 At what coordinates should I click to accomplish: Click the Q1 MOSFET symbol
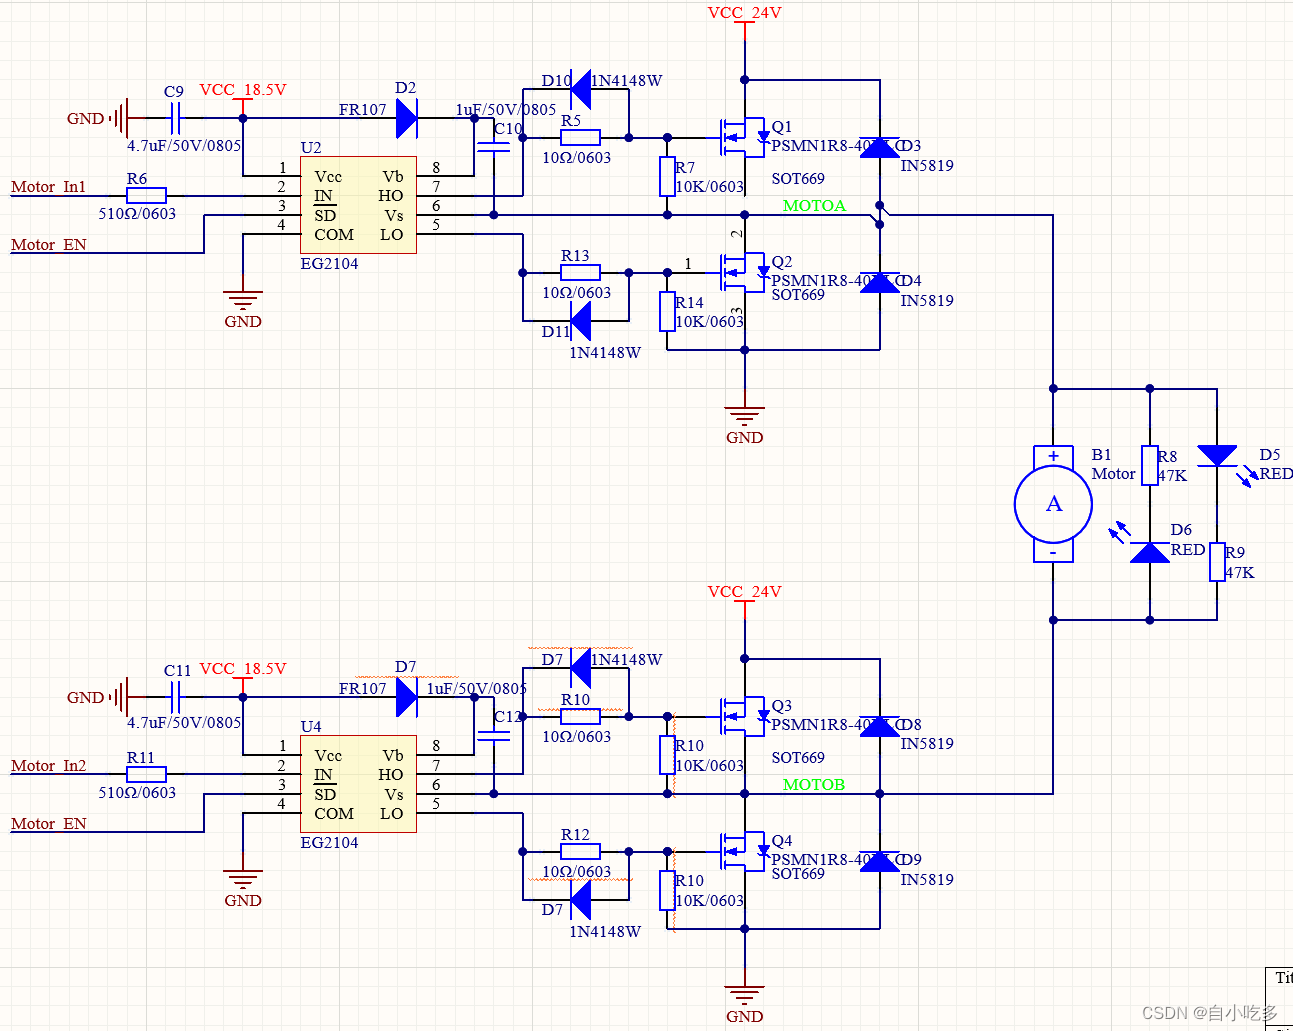(744, 136)
